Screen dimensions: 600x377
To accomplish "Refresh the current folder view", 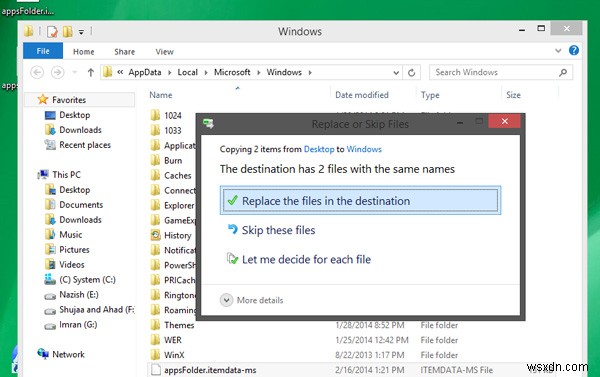I will (411, 72).
